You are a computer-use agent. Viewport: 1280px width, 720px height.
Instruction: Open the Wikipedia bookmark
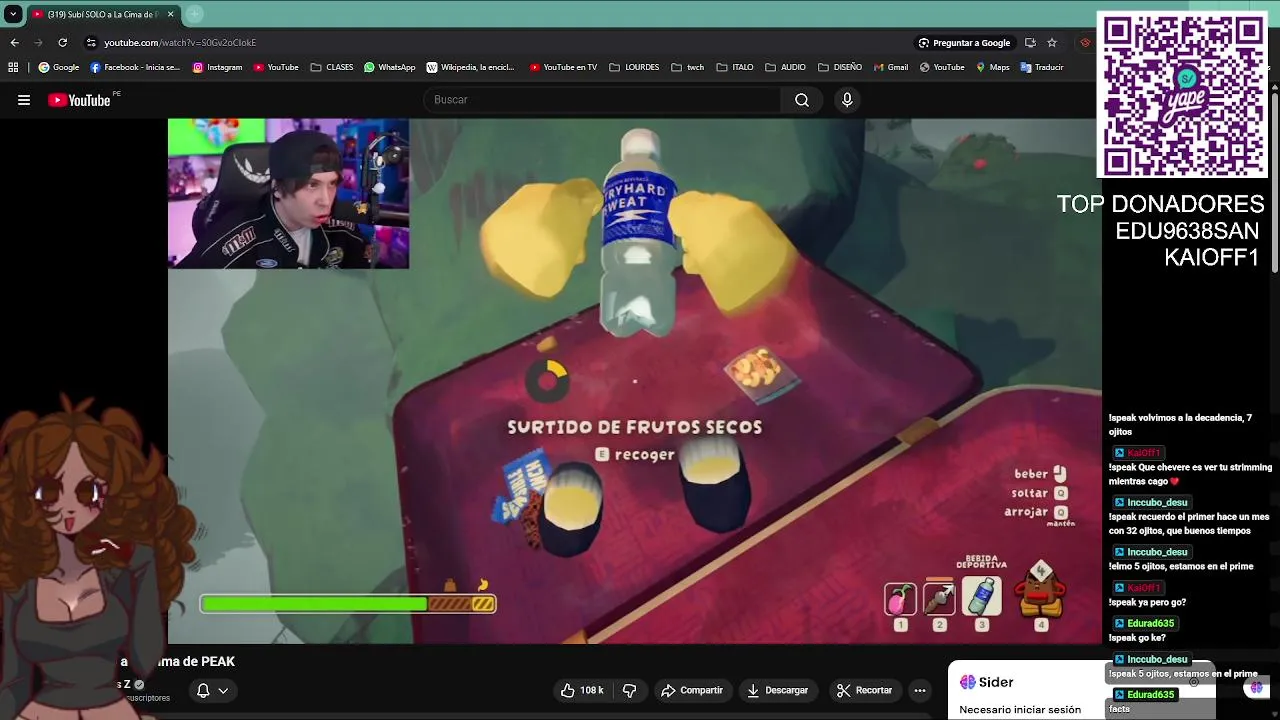(x=471, y=67)
